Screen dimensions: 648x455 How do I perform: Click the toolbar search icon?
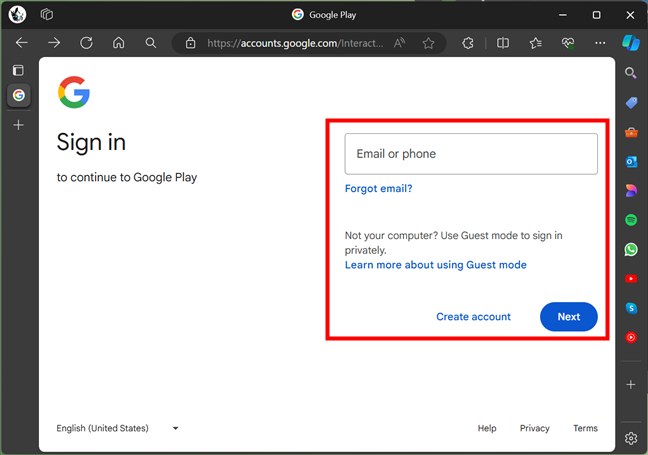pos(151,43)
